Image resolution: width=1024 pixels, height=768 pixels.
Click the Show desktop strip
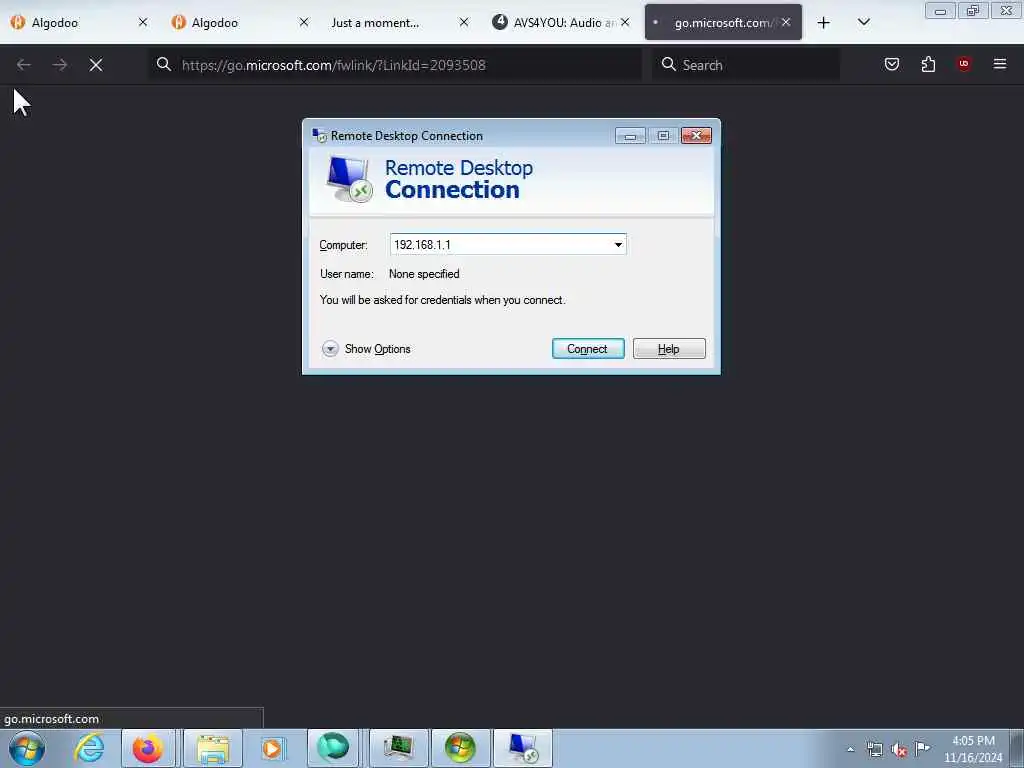pos(1016,749)
